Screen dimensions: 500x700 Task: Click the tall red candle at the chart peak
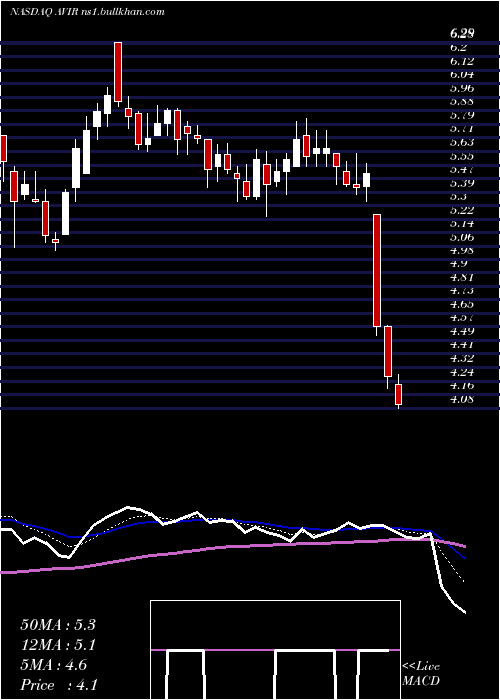[118, 72]
